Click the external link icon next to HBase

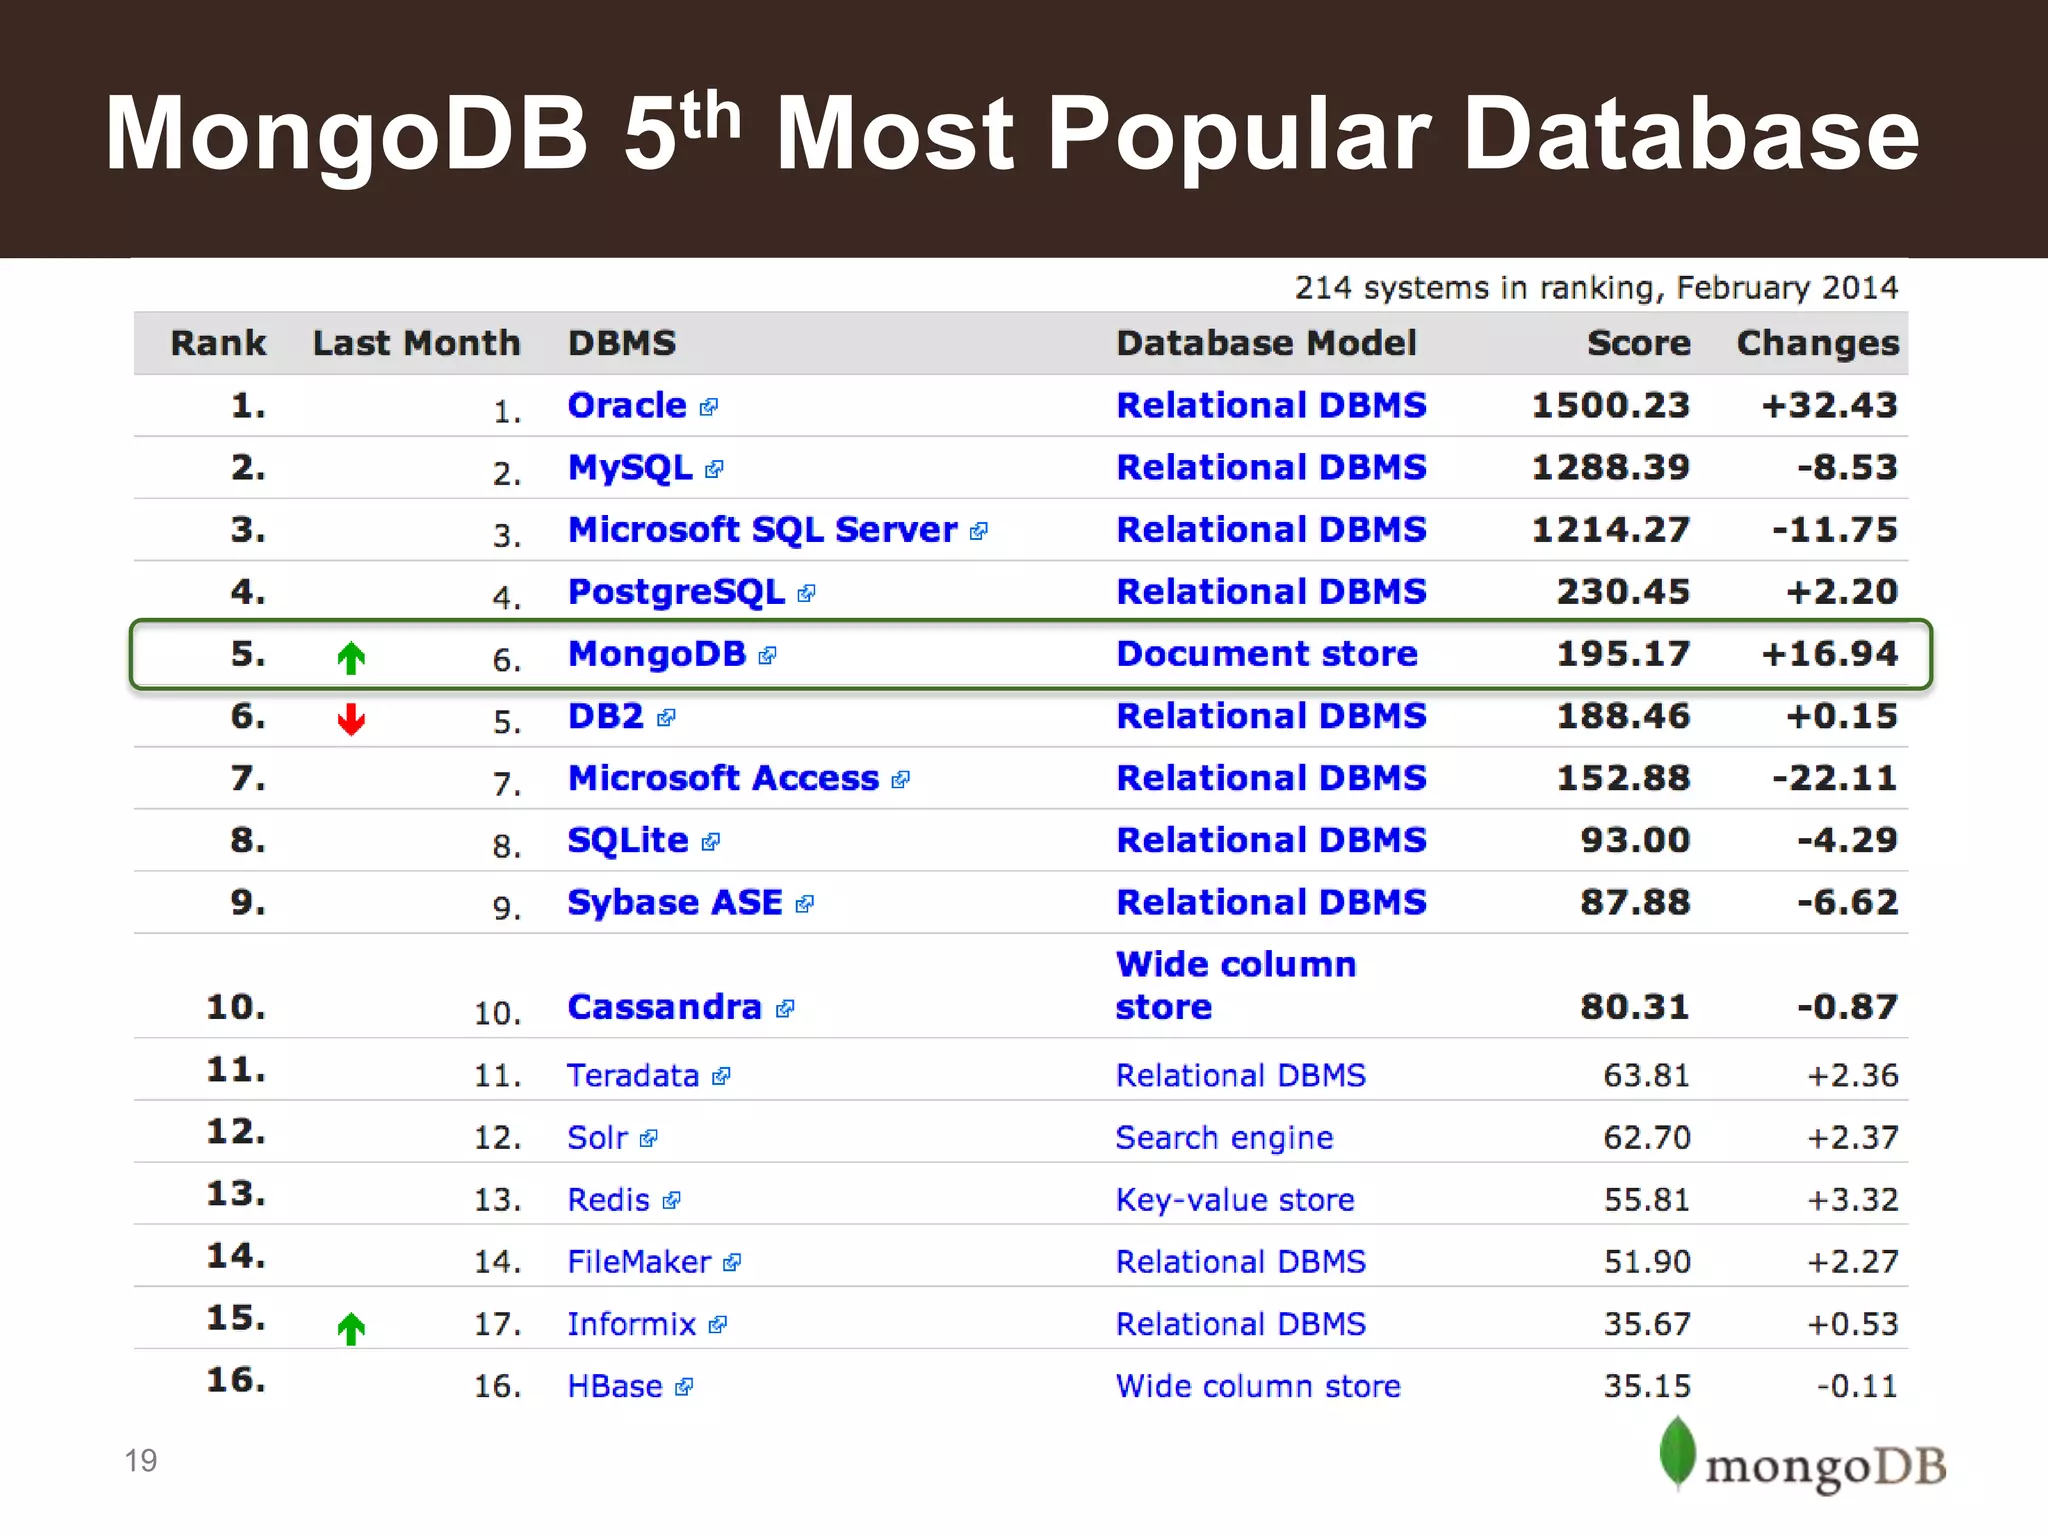pyautogui.click(x=684, y=1387)
